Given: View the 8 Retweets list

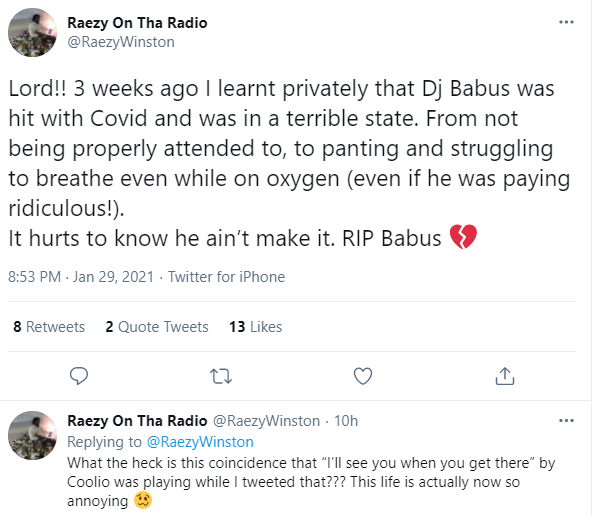Looking at the screenshot, I should [49, 327].
